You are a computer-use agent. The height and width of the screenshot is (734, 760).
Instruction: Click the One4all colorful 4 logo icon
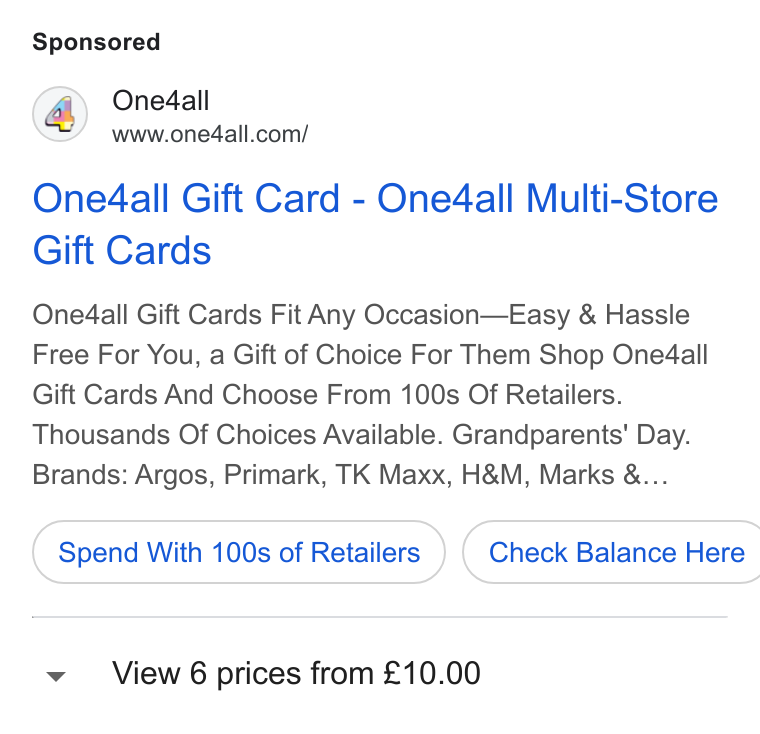(x=60, y=114)
